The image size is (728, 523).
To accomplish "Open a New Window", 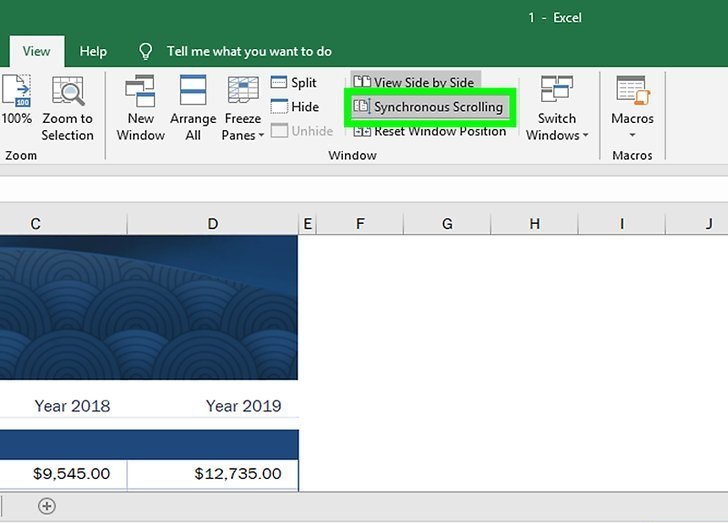I will (140, 92).
